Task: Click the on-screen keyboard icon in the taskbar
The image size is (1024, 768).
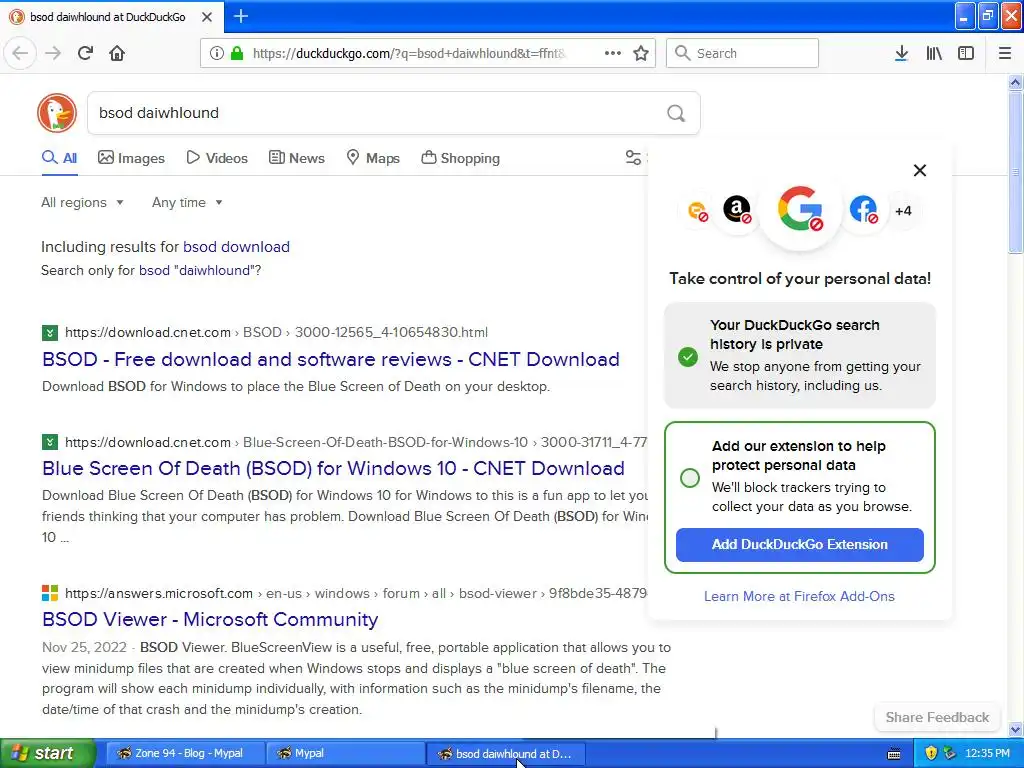Action: pos(894,754)
